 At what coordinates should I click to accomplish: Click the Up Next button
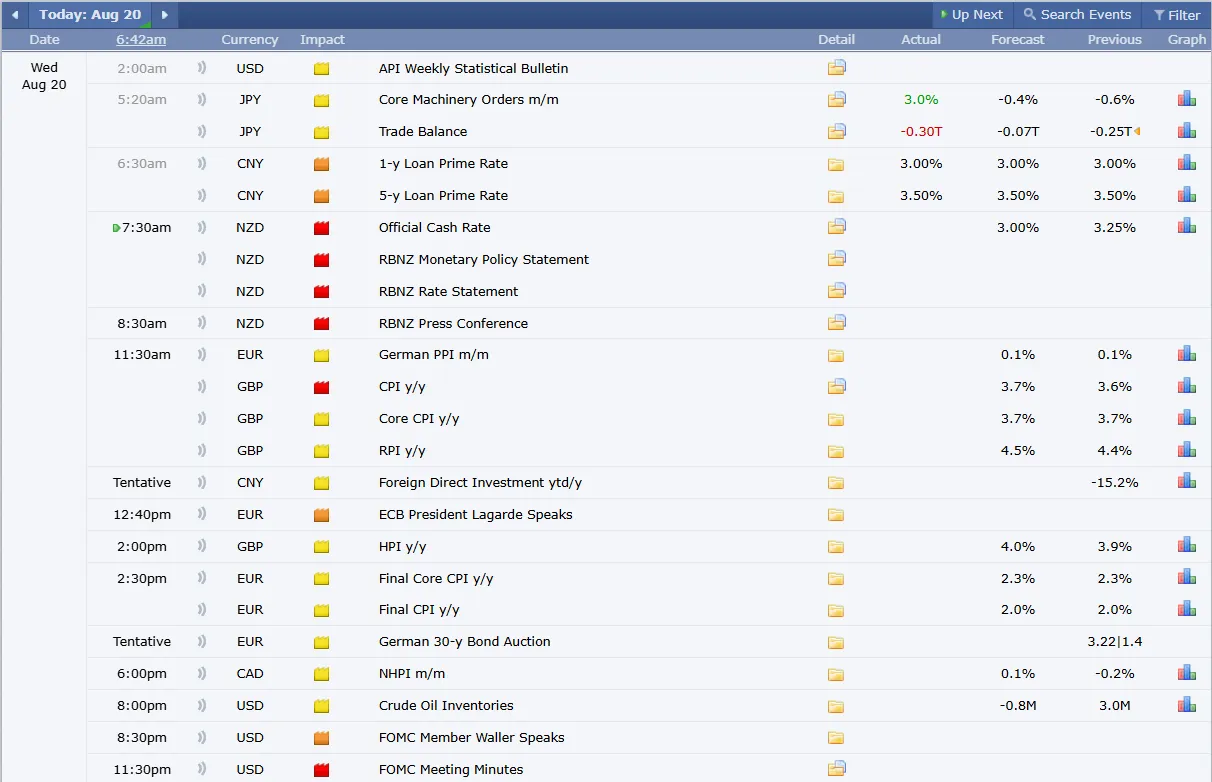click(971, 15)
